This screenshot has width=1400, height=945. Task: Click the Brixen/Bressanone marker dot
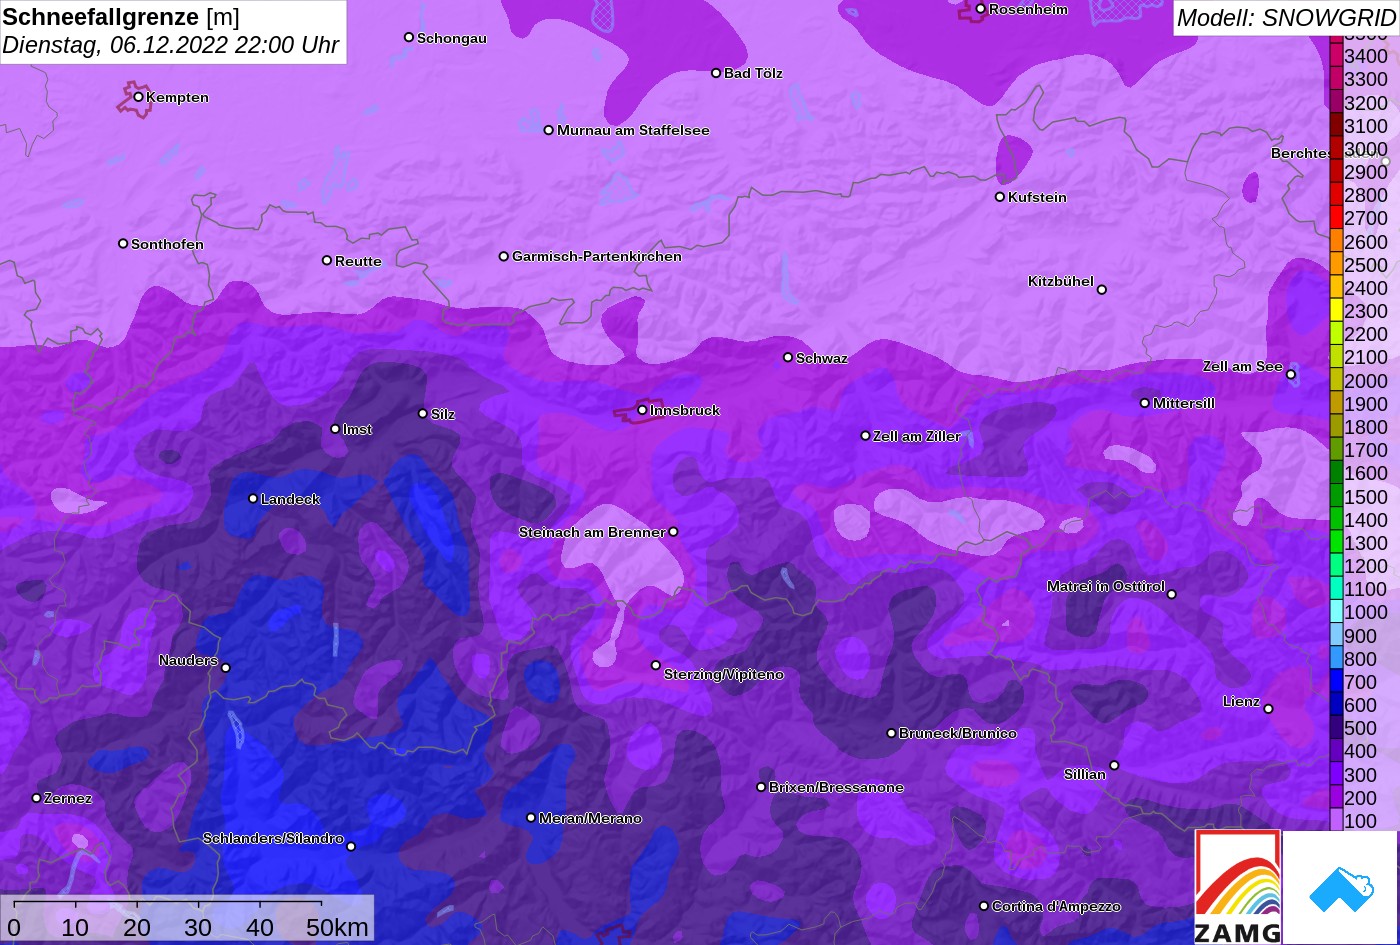pyautogui.click(x=761, y=787)
